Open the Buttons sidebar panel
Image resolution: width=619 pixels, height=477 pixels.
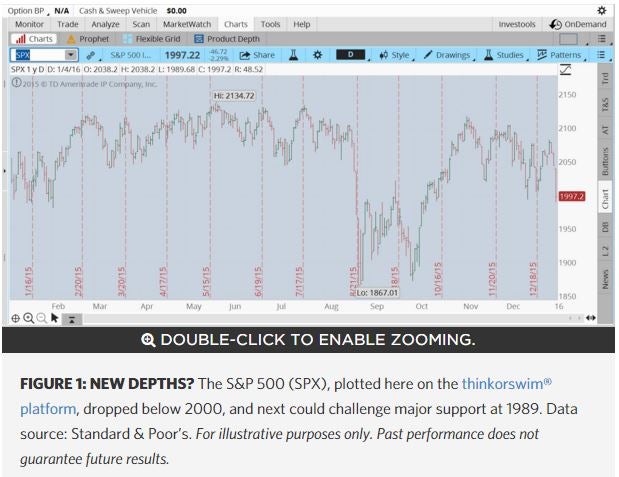point(604,161)
